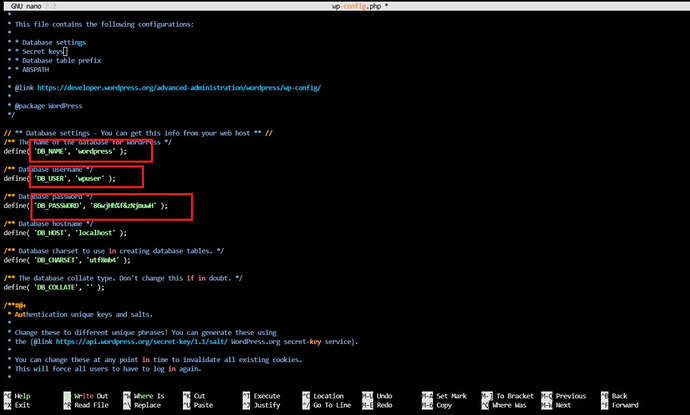Click the Exit shortcut label

point(22,405)
